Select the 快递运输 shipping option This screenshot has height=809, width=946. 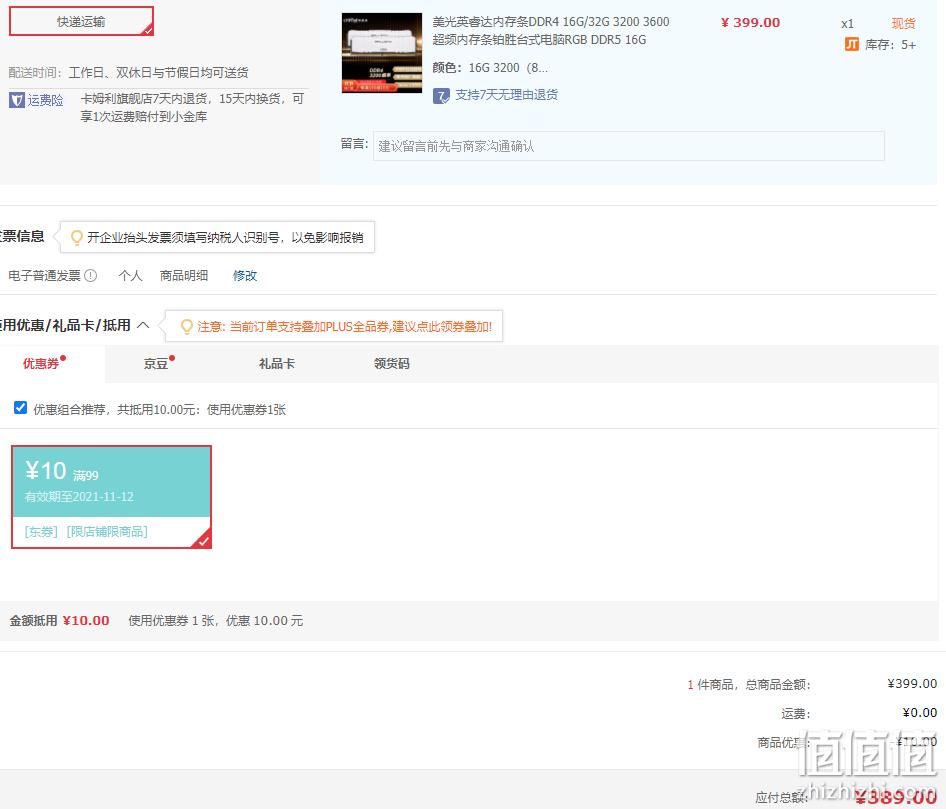[81, 22]
